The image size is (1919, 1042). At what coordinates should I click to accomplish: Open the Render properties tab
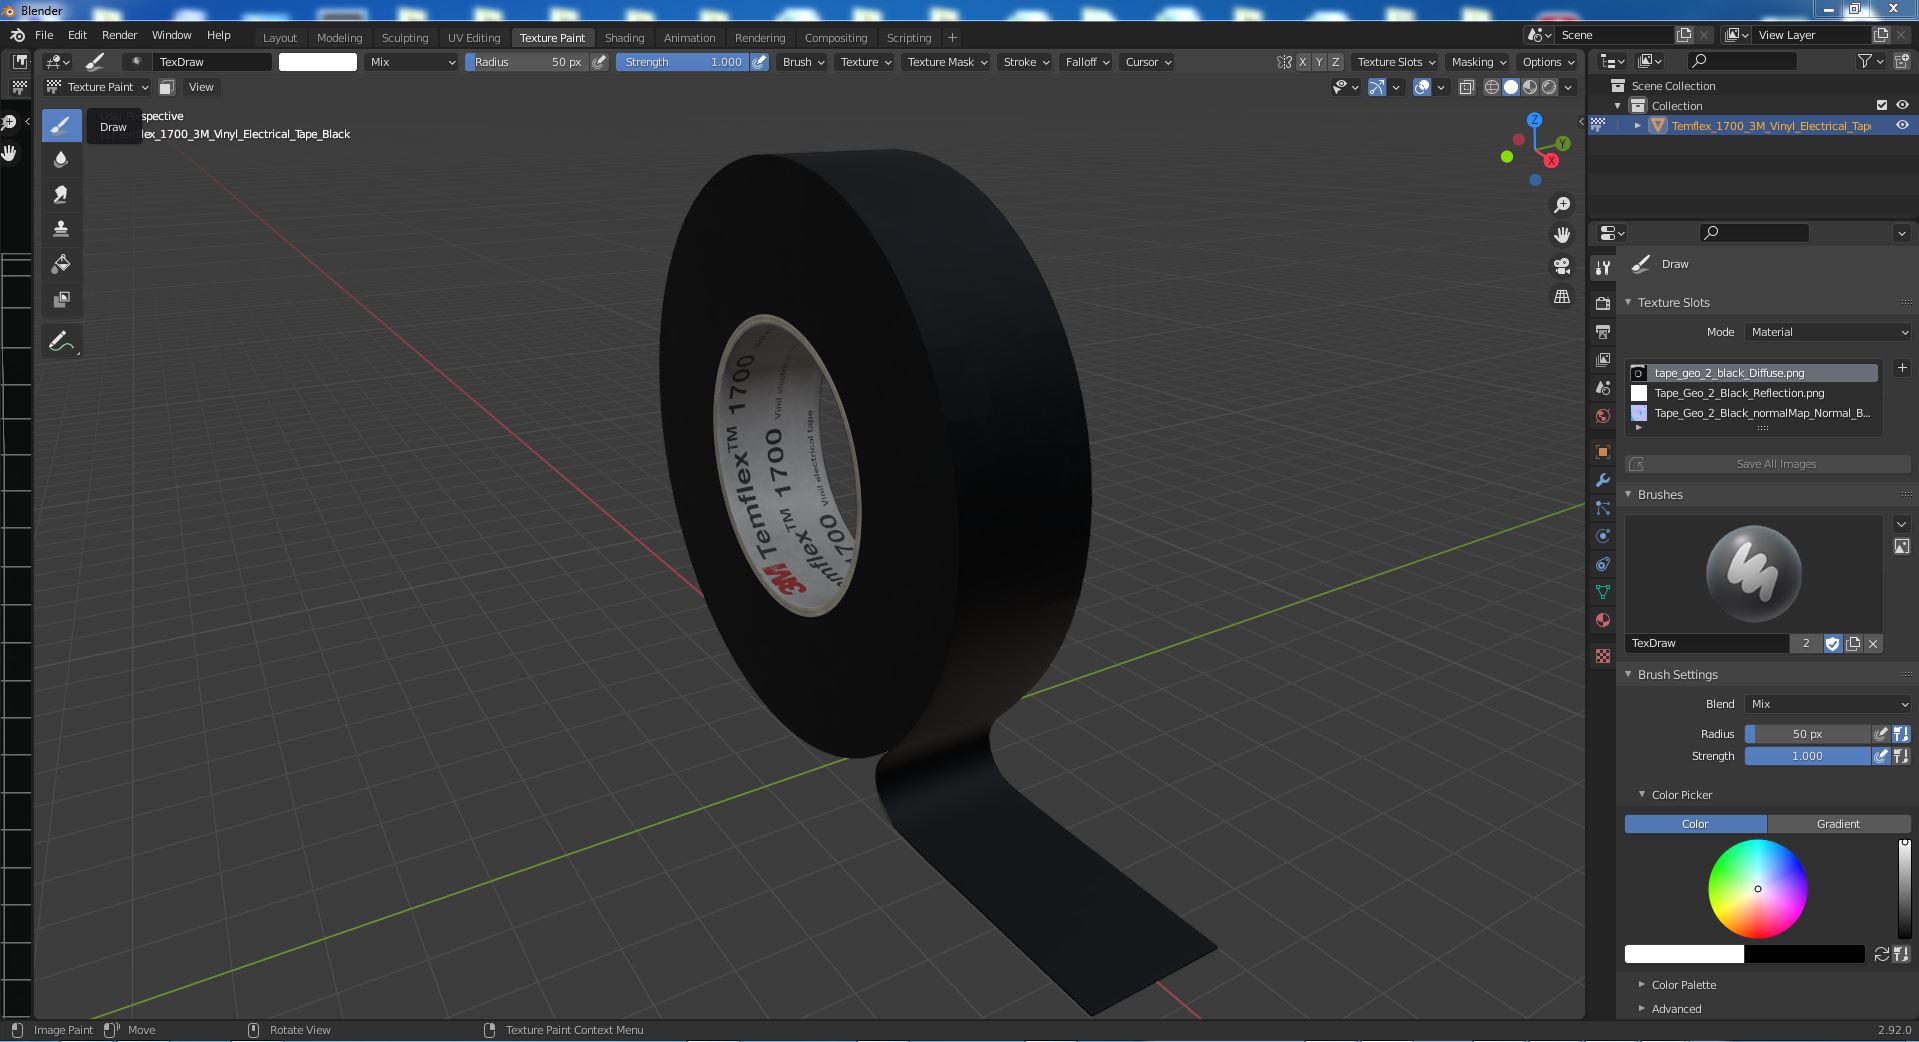1603,303
